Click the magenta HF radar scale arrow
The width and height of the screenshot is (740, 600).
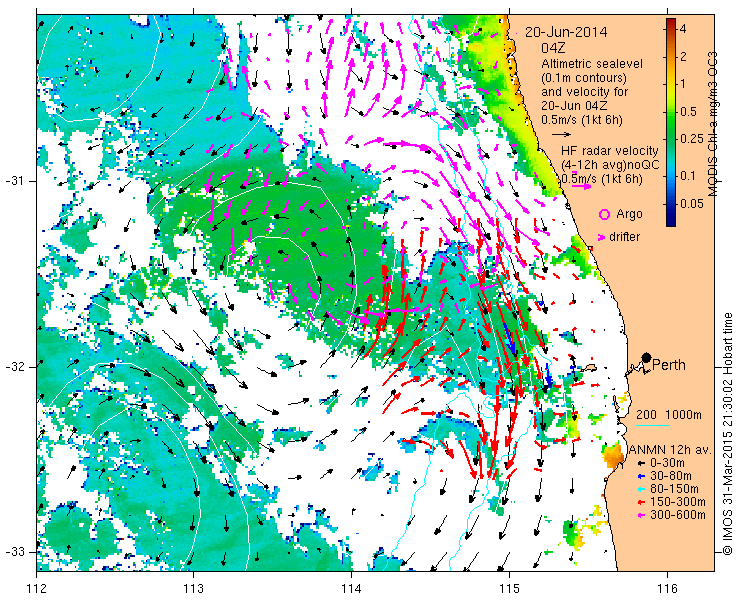[581, 186]
